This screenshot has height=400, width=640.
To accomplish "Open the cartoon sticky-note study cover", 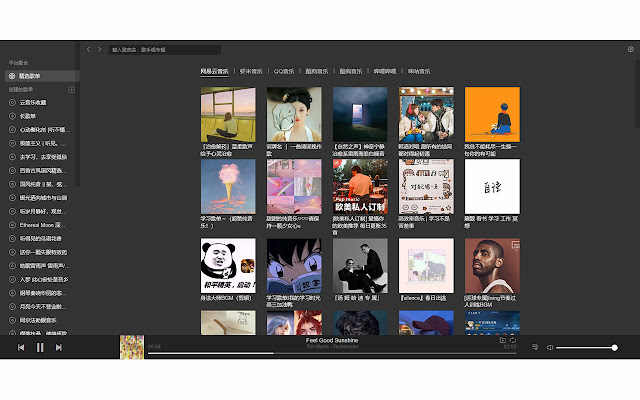I will click(426, 187).
